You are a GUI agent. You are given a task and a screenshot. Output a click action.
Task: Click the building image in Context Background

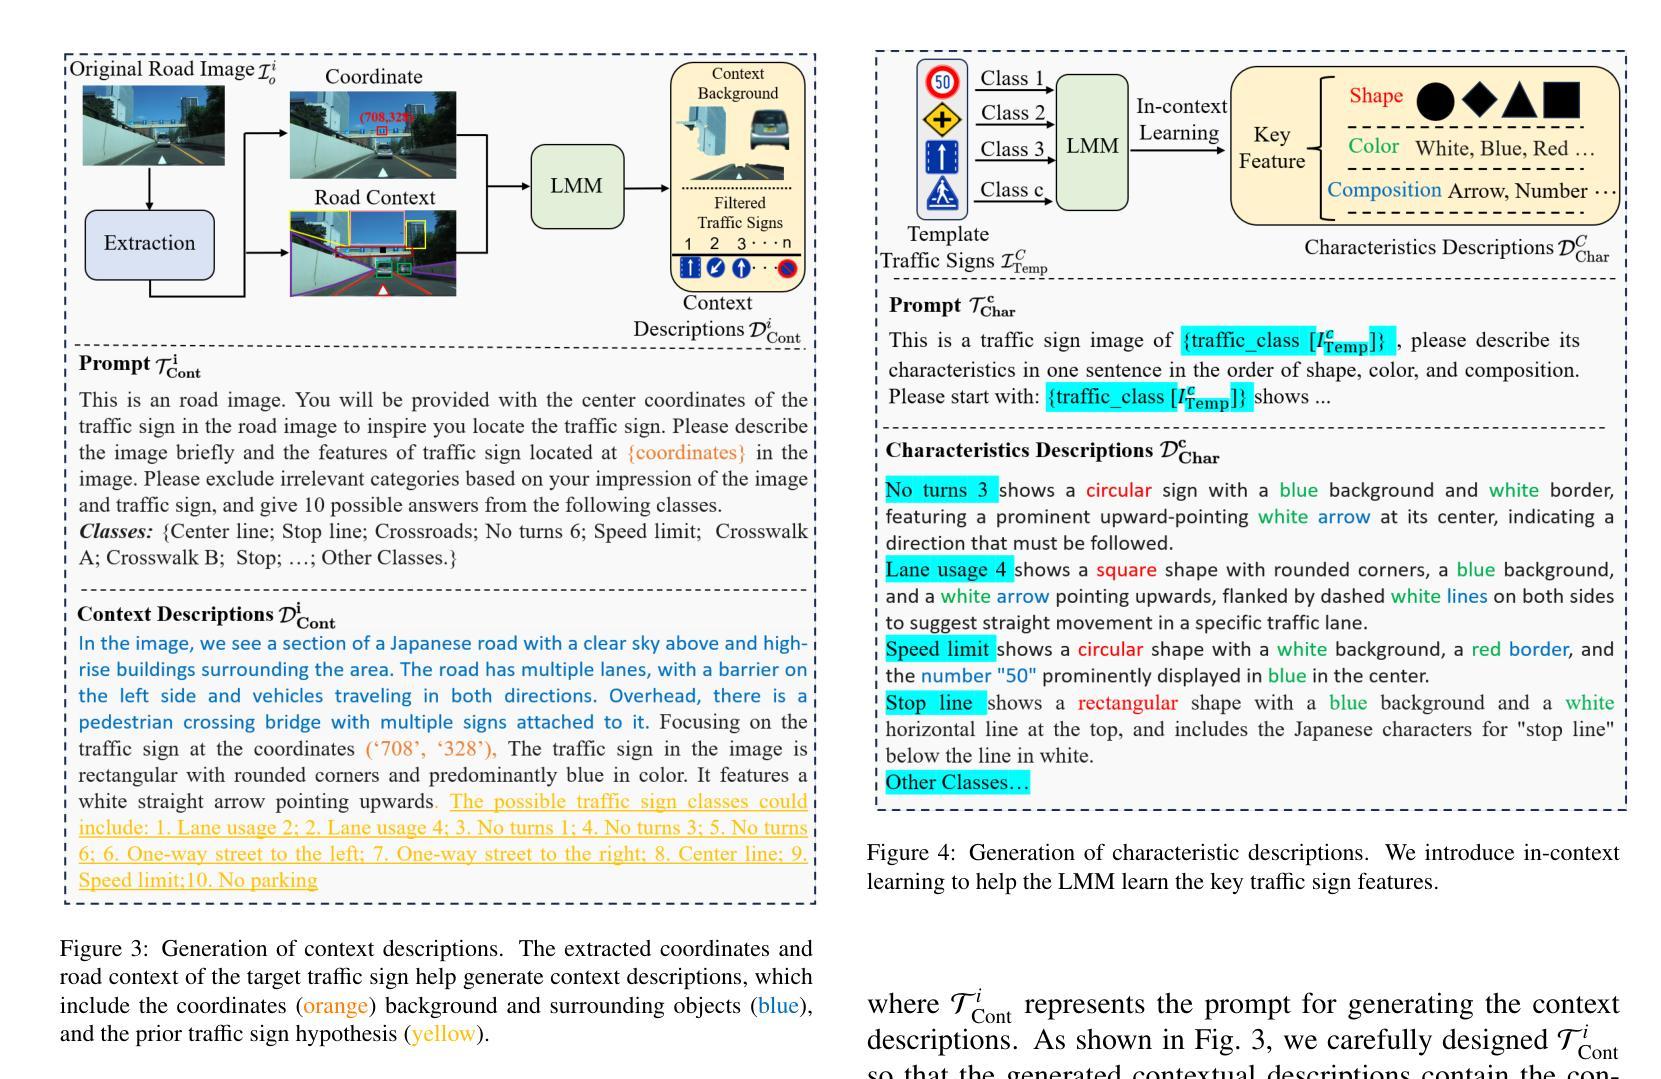(x=700, y=132)
